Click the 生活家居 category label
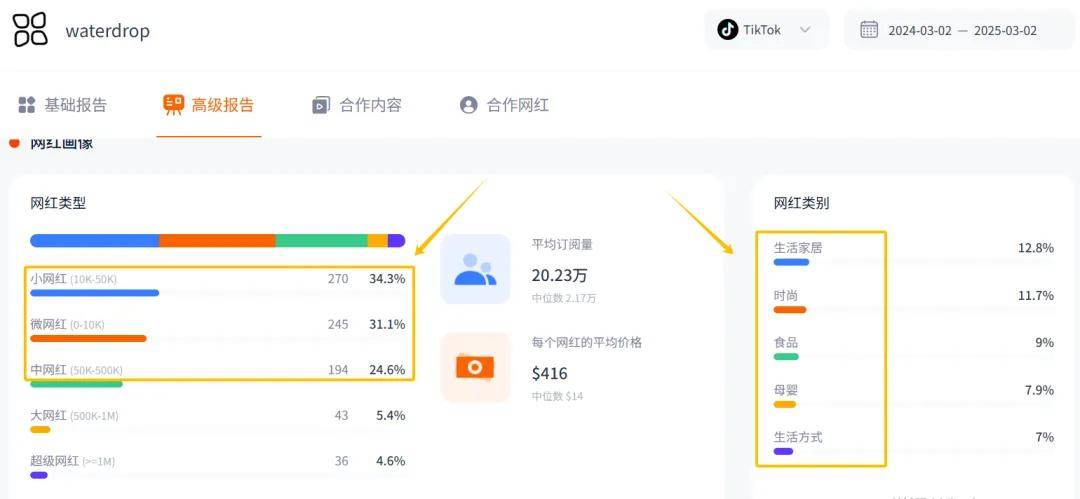This screenshot has width=1080, height=499. [x=798, y=248]
